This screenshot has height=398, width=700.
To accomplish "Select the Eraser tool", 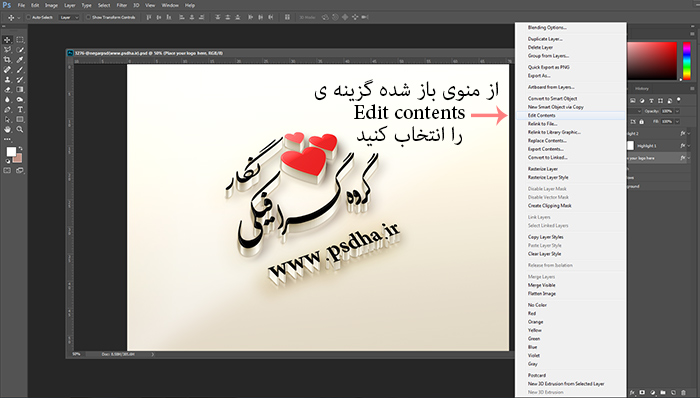I will 7,89.
